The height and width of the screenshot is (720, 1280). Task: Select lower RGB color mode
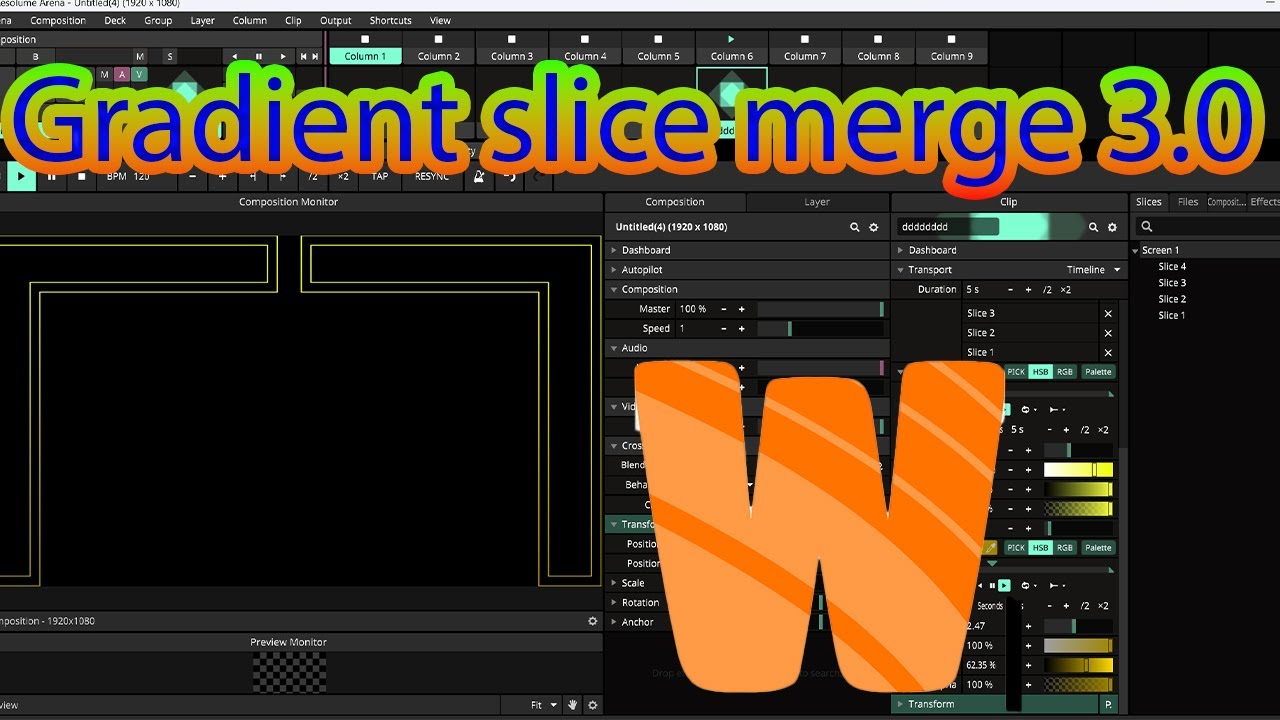(1065, 548)
